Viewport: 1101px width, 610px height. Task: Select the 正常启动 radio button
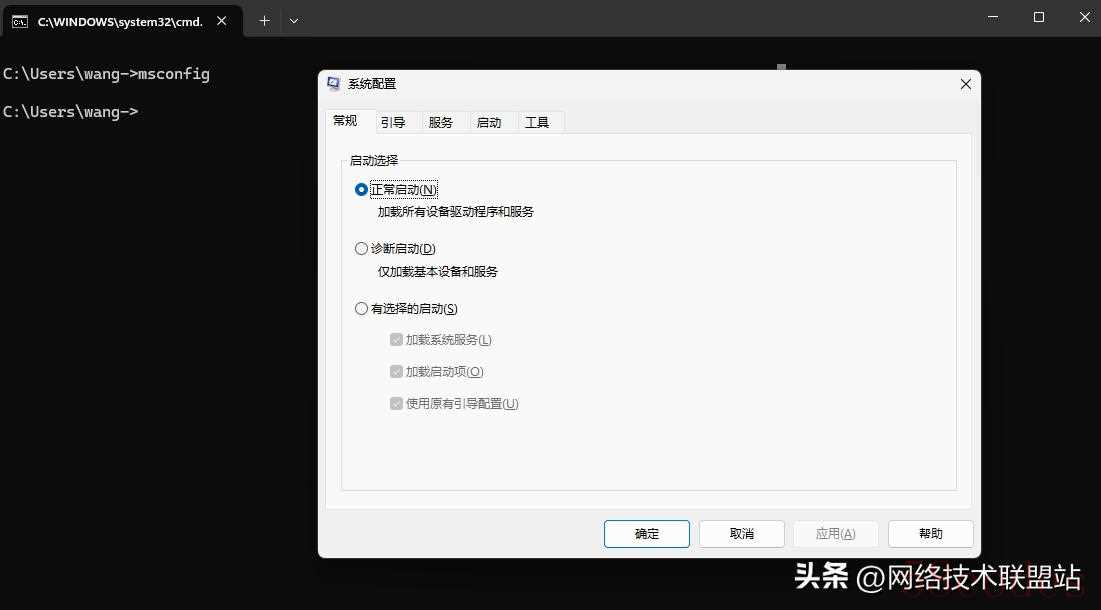pyautogui.click(x=362, y=190)
